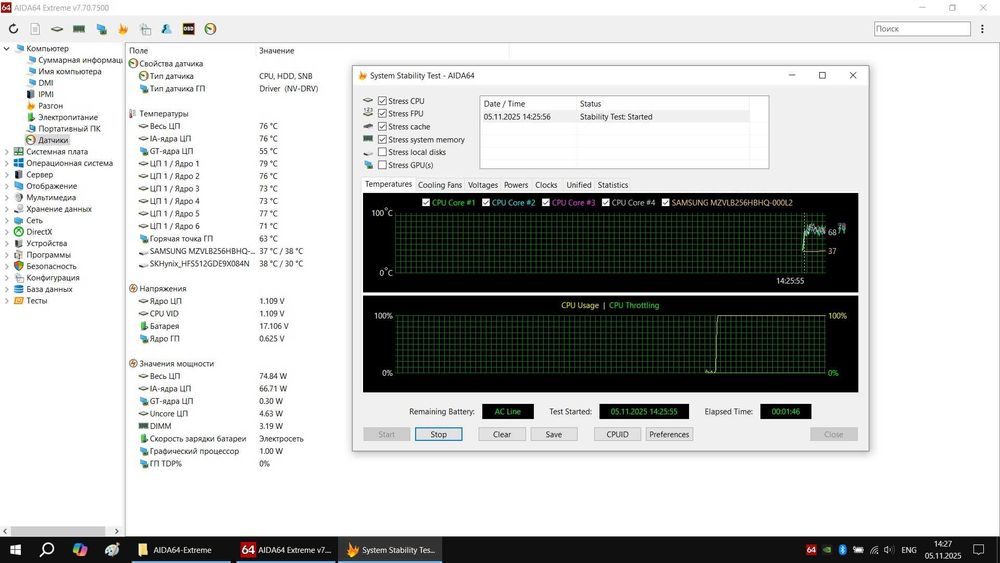Switch to the Unified tab

pyautogui.click(x=578, y=185)
